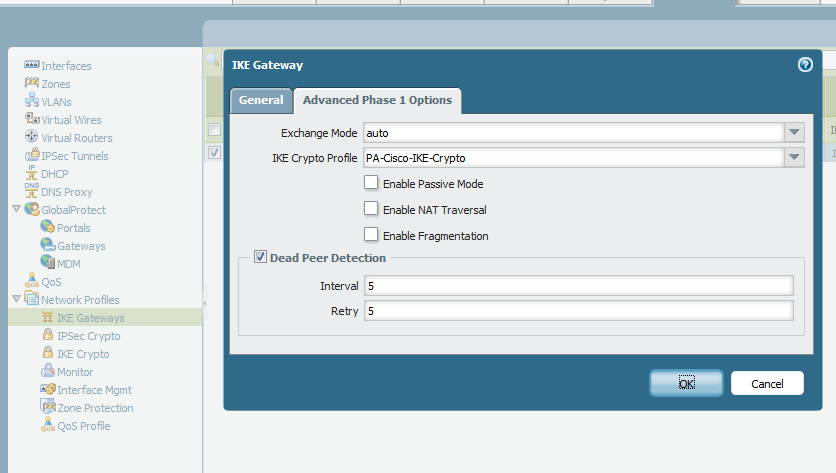Enable Passive Mode checkbox
This screenshot has width=836, height=473.
click(371, 183)
